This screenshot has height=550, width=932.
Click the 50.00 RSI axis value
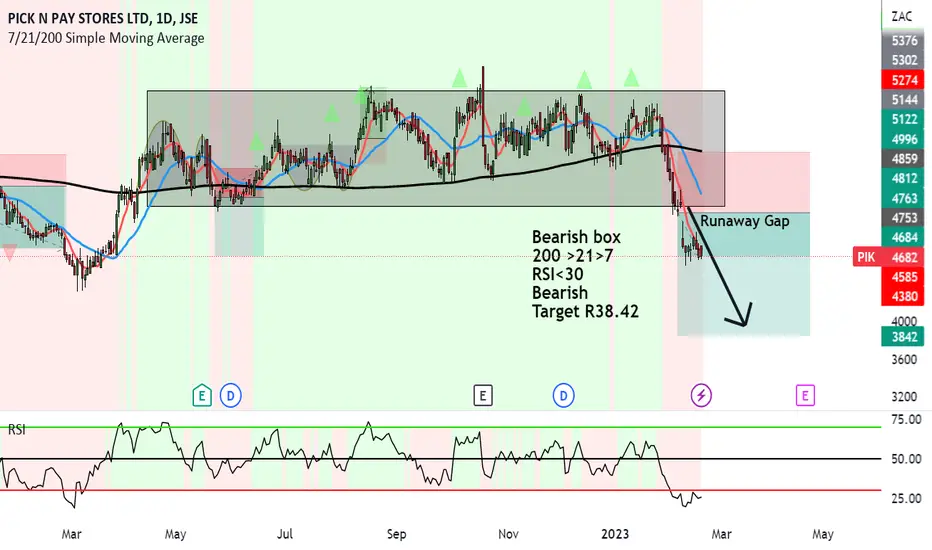(x=906, y=459)
